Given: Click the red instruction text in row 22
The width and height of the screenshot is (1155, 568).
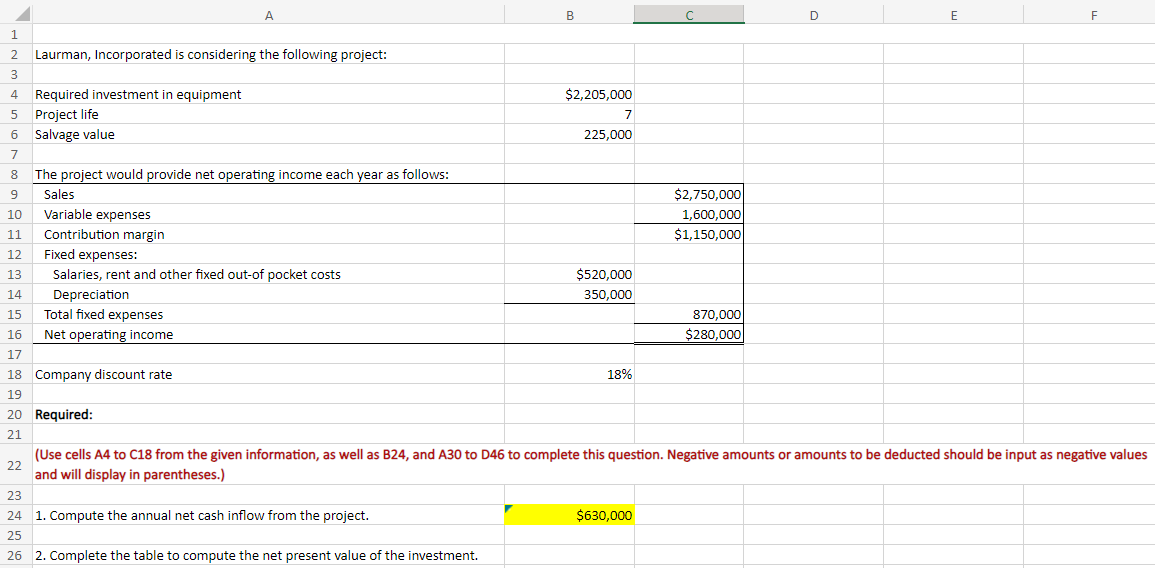Looking at the screenshot, I should (x=591, y=464).
